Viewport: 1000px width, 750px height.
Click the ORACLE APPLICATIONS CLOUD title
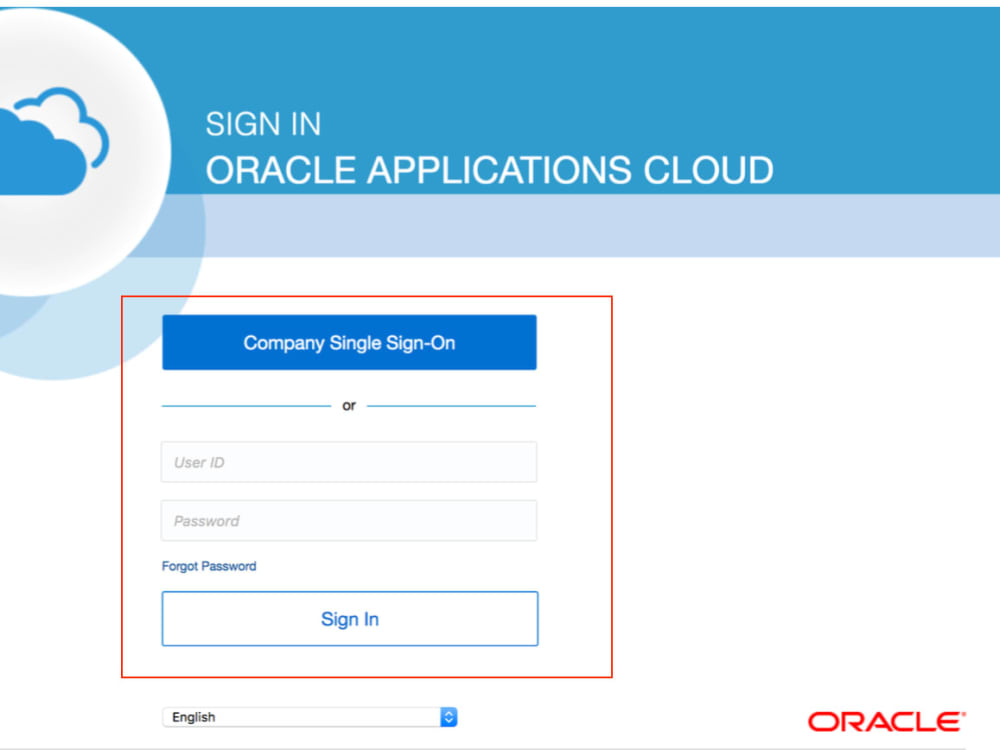pos(489,169)
